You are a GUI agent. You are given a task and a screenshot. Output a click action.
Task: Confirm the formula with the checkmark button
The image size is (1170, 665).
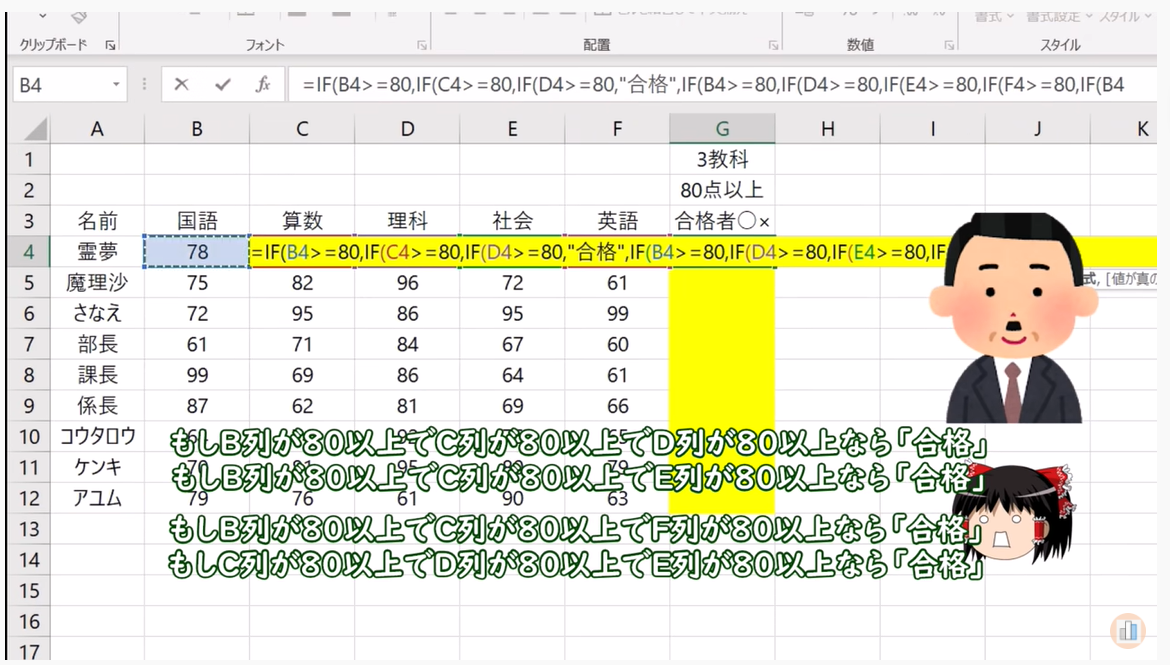tap(222, 85)
